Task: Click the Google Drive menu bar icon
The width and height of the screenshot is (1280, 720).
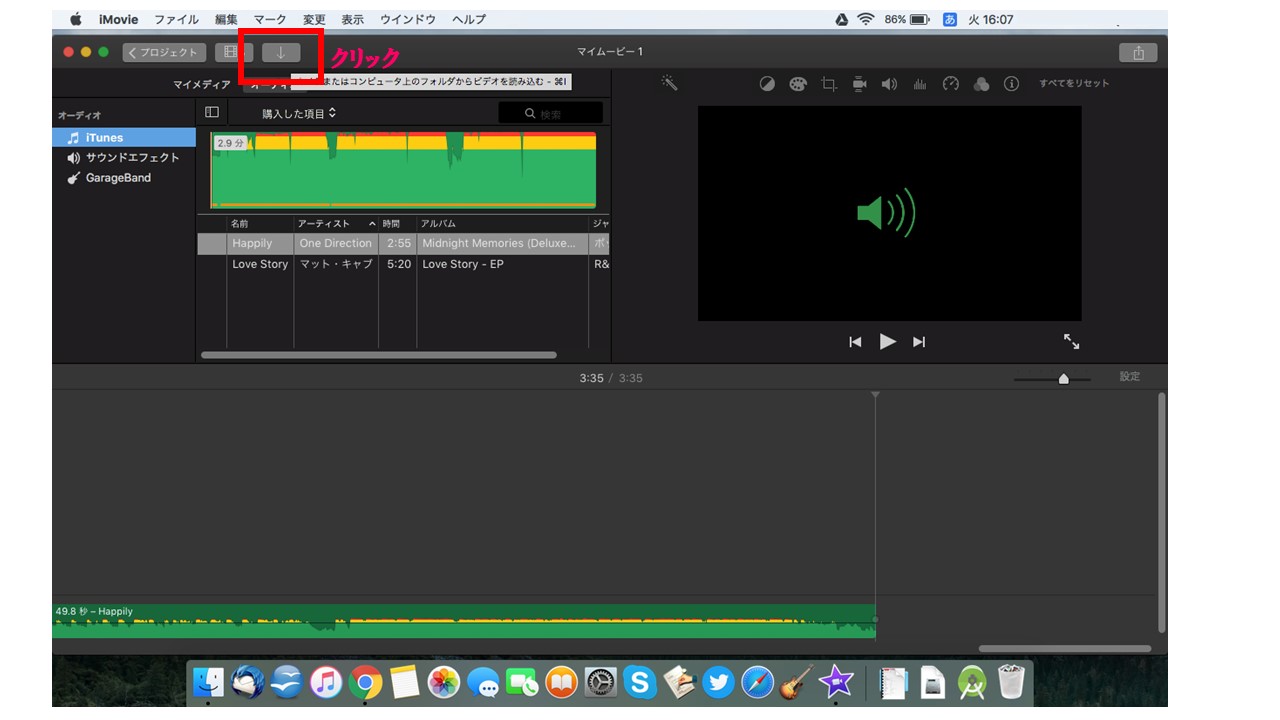Action: [841, 20]
